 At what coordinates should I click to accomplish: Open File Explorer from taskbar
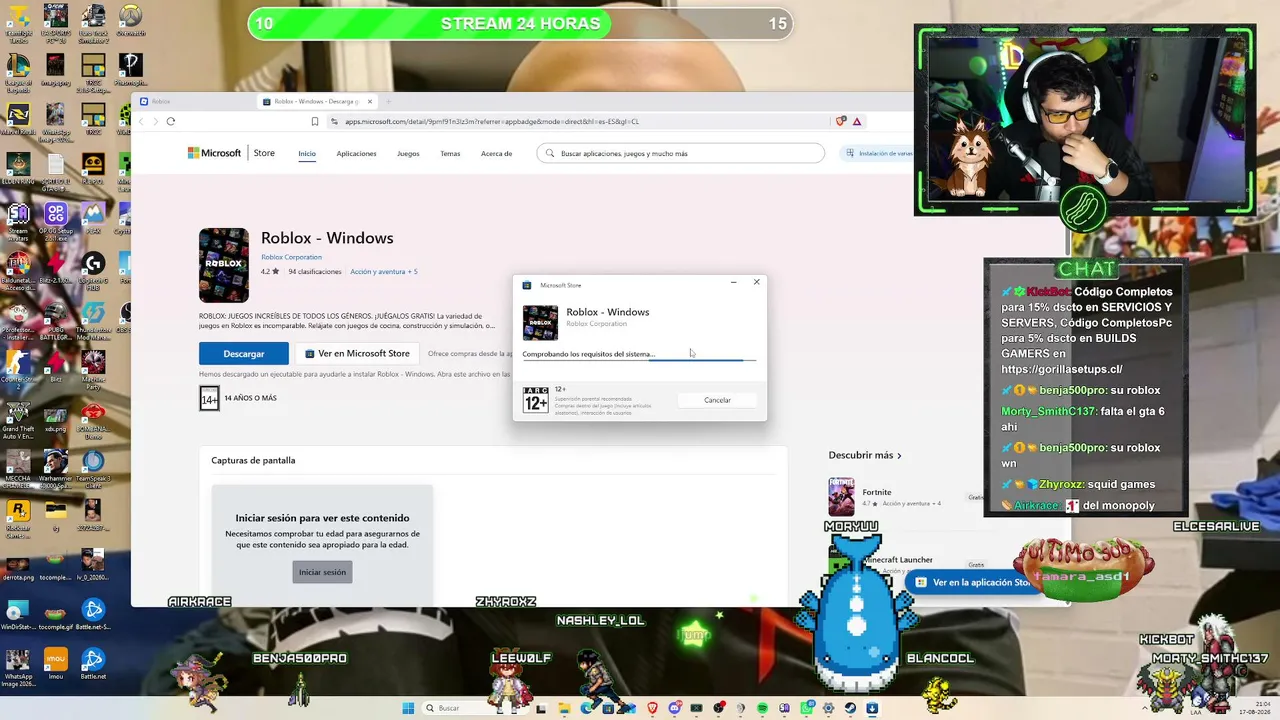tap(565, 708)
